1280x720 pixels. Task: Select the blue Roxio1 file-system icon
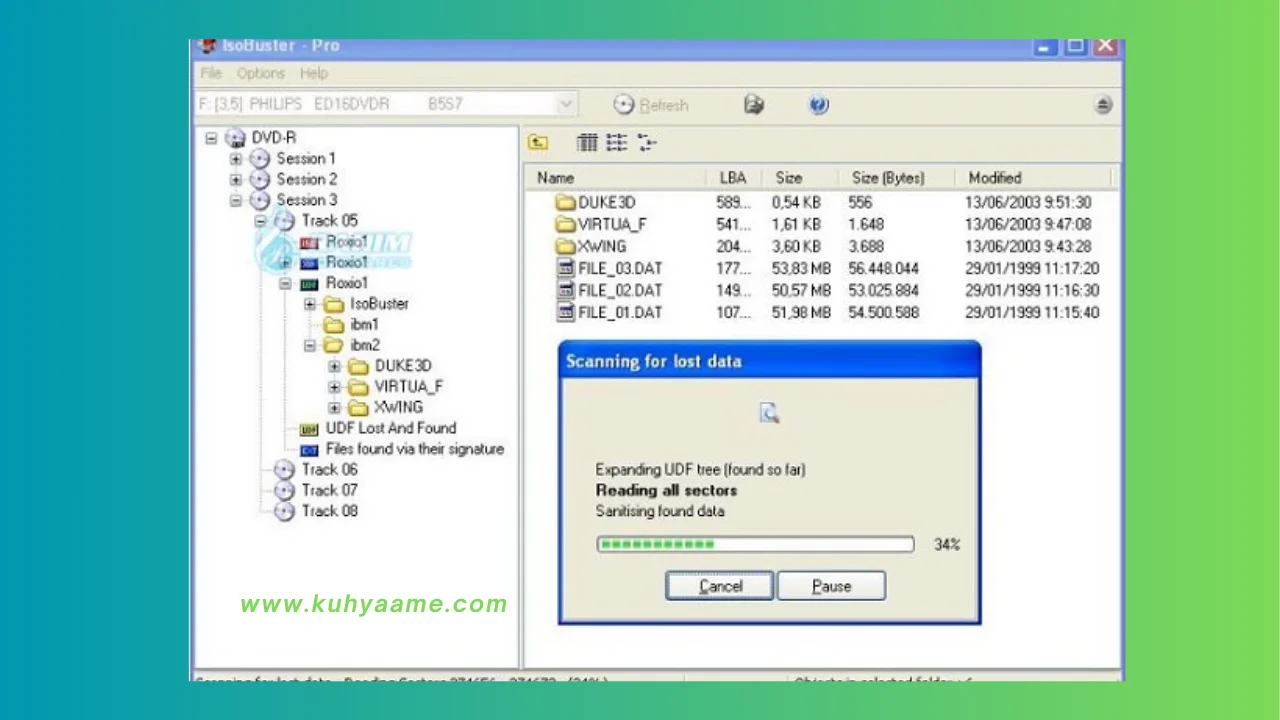pyautogui.click(x=309, y=263)
